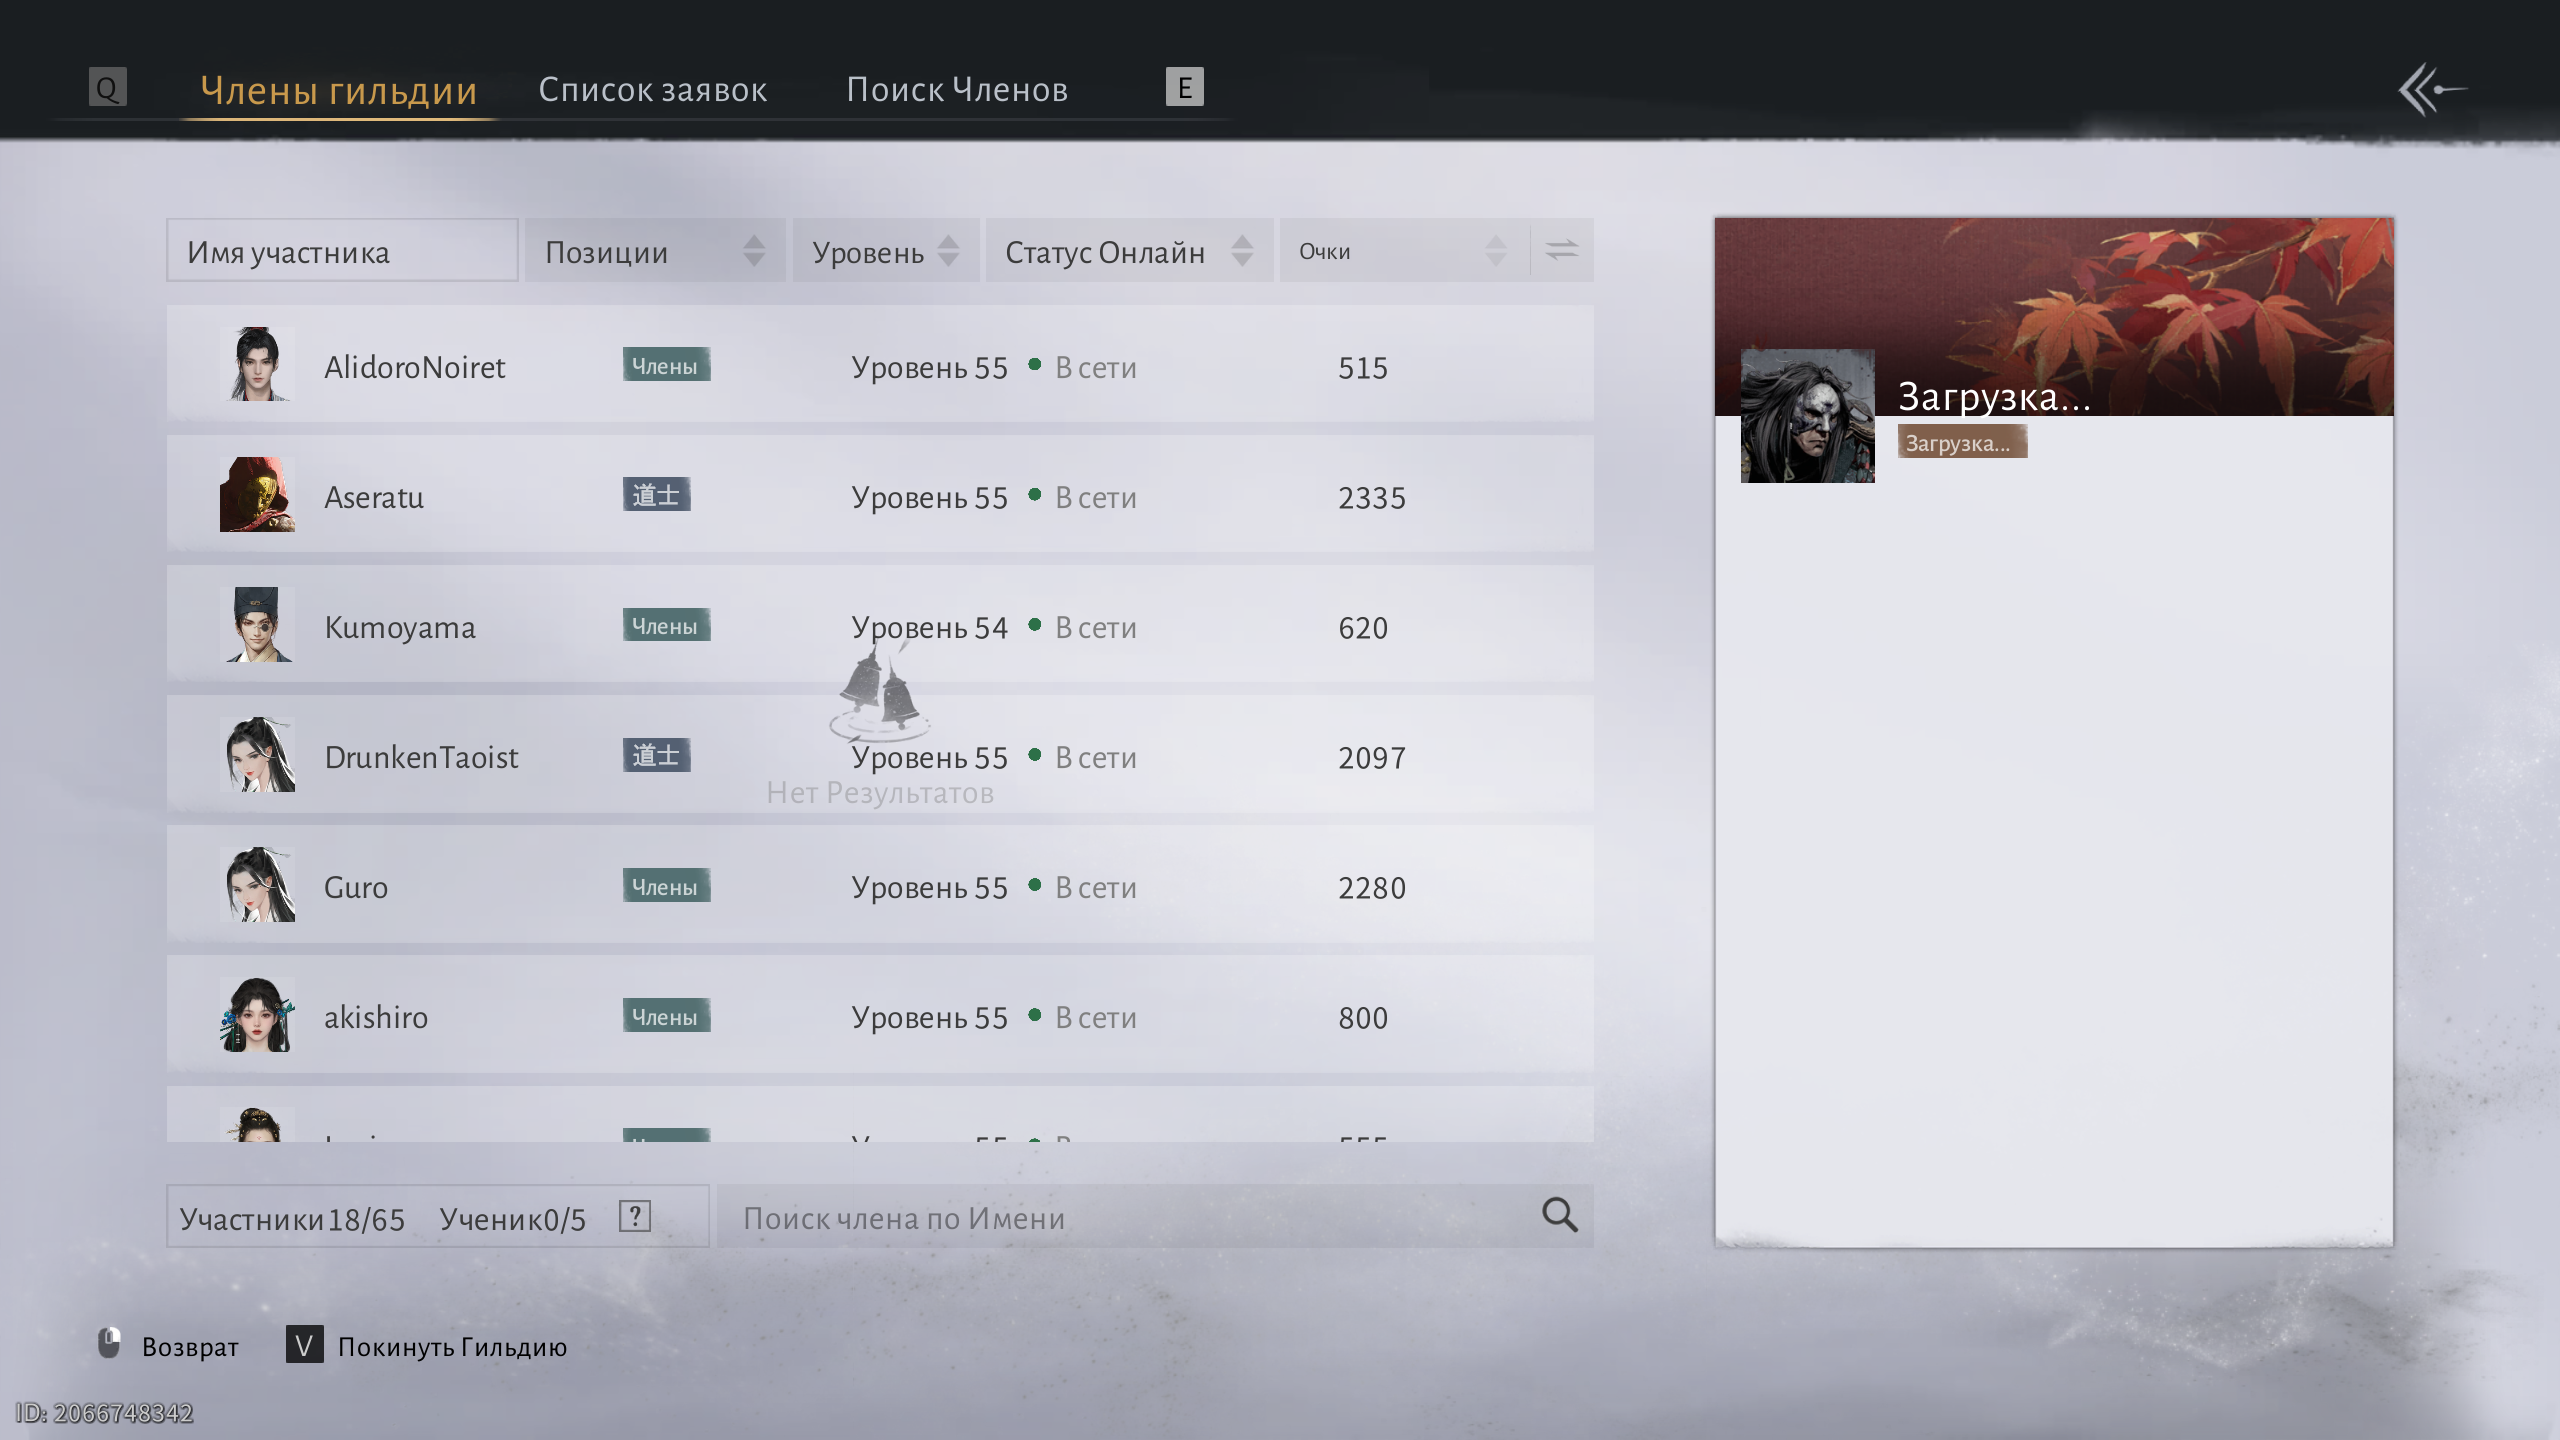Switch to Поиск Членов tab

(957, 90)
